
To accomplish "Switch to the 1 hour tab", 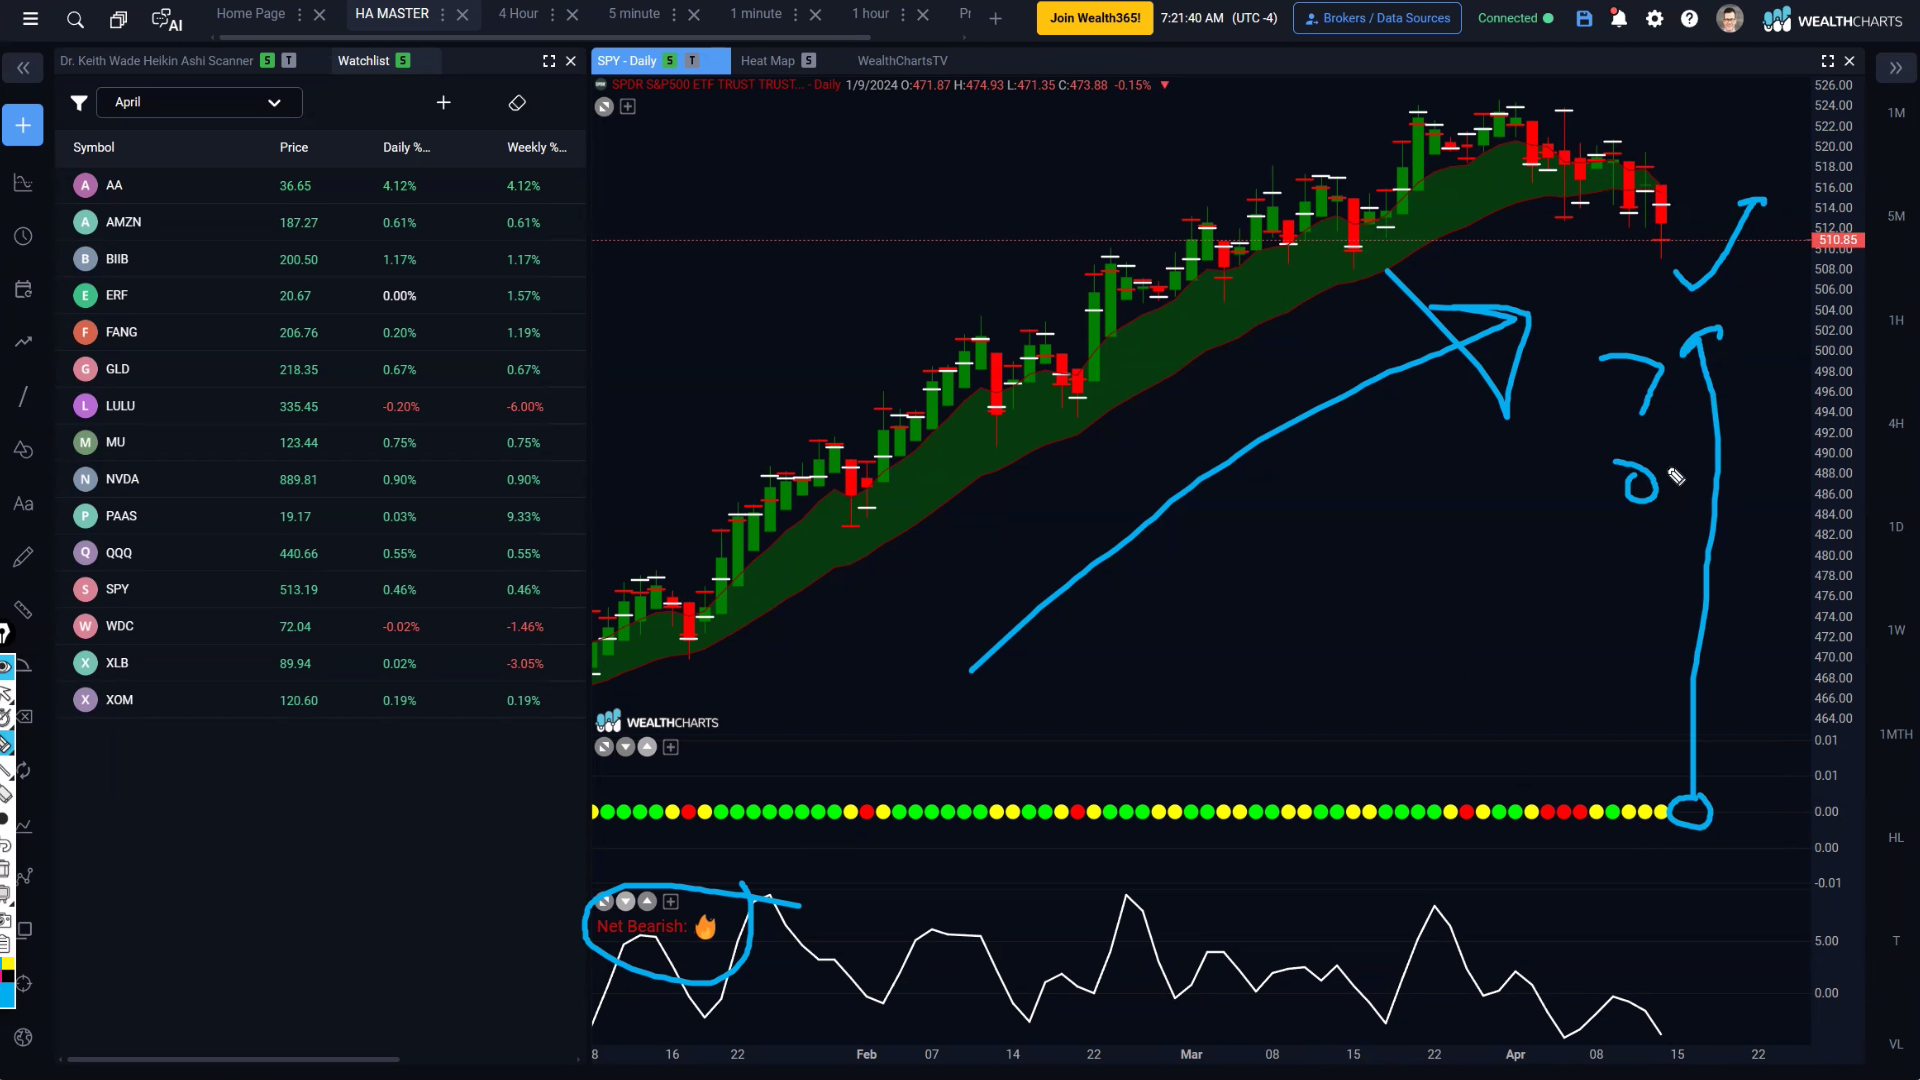I will [870, 14].
